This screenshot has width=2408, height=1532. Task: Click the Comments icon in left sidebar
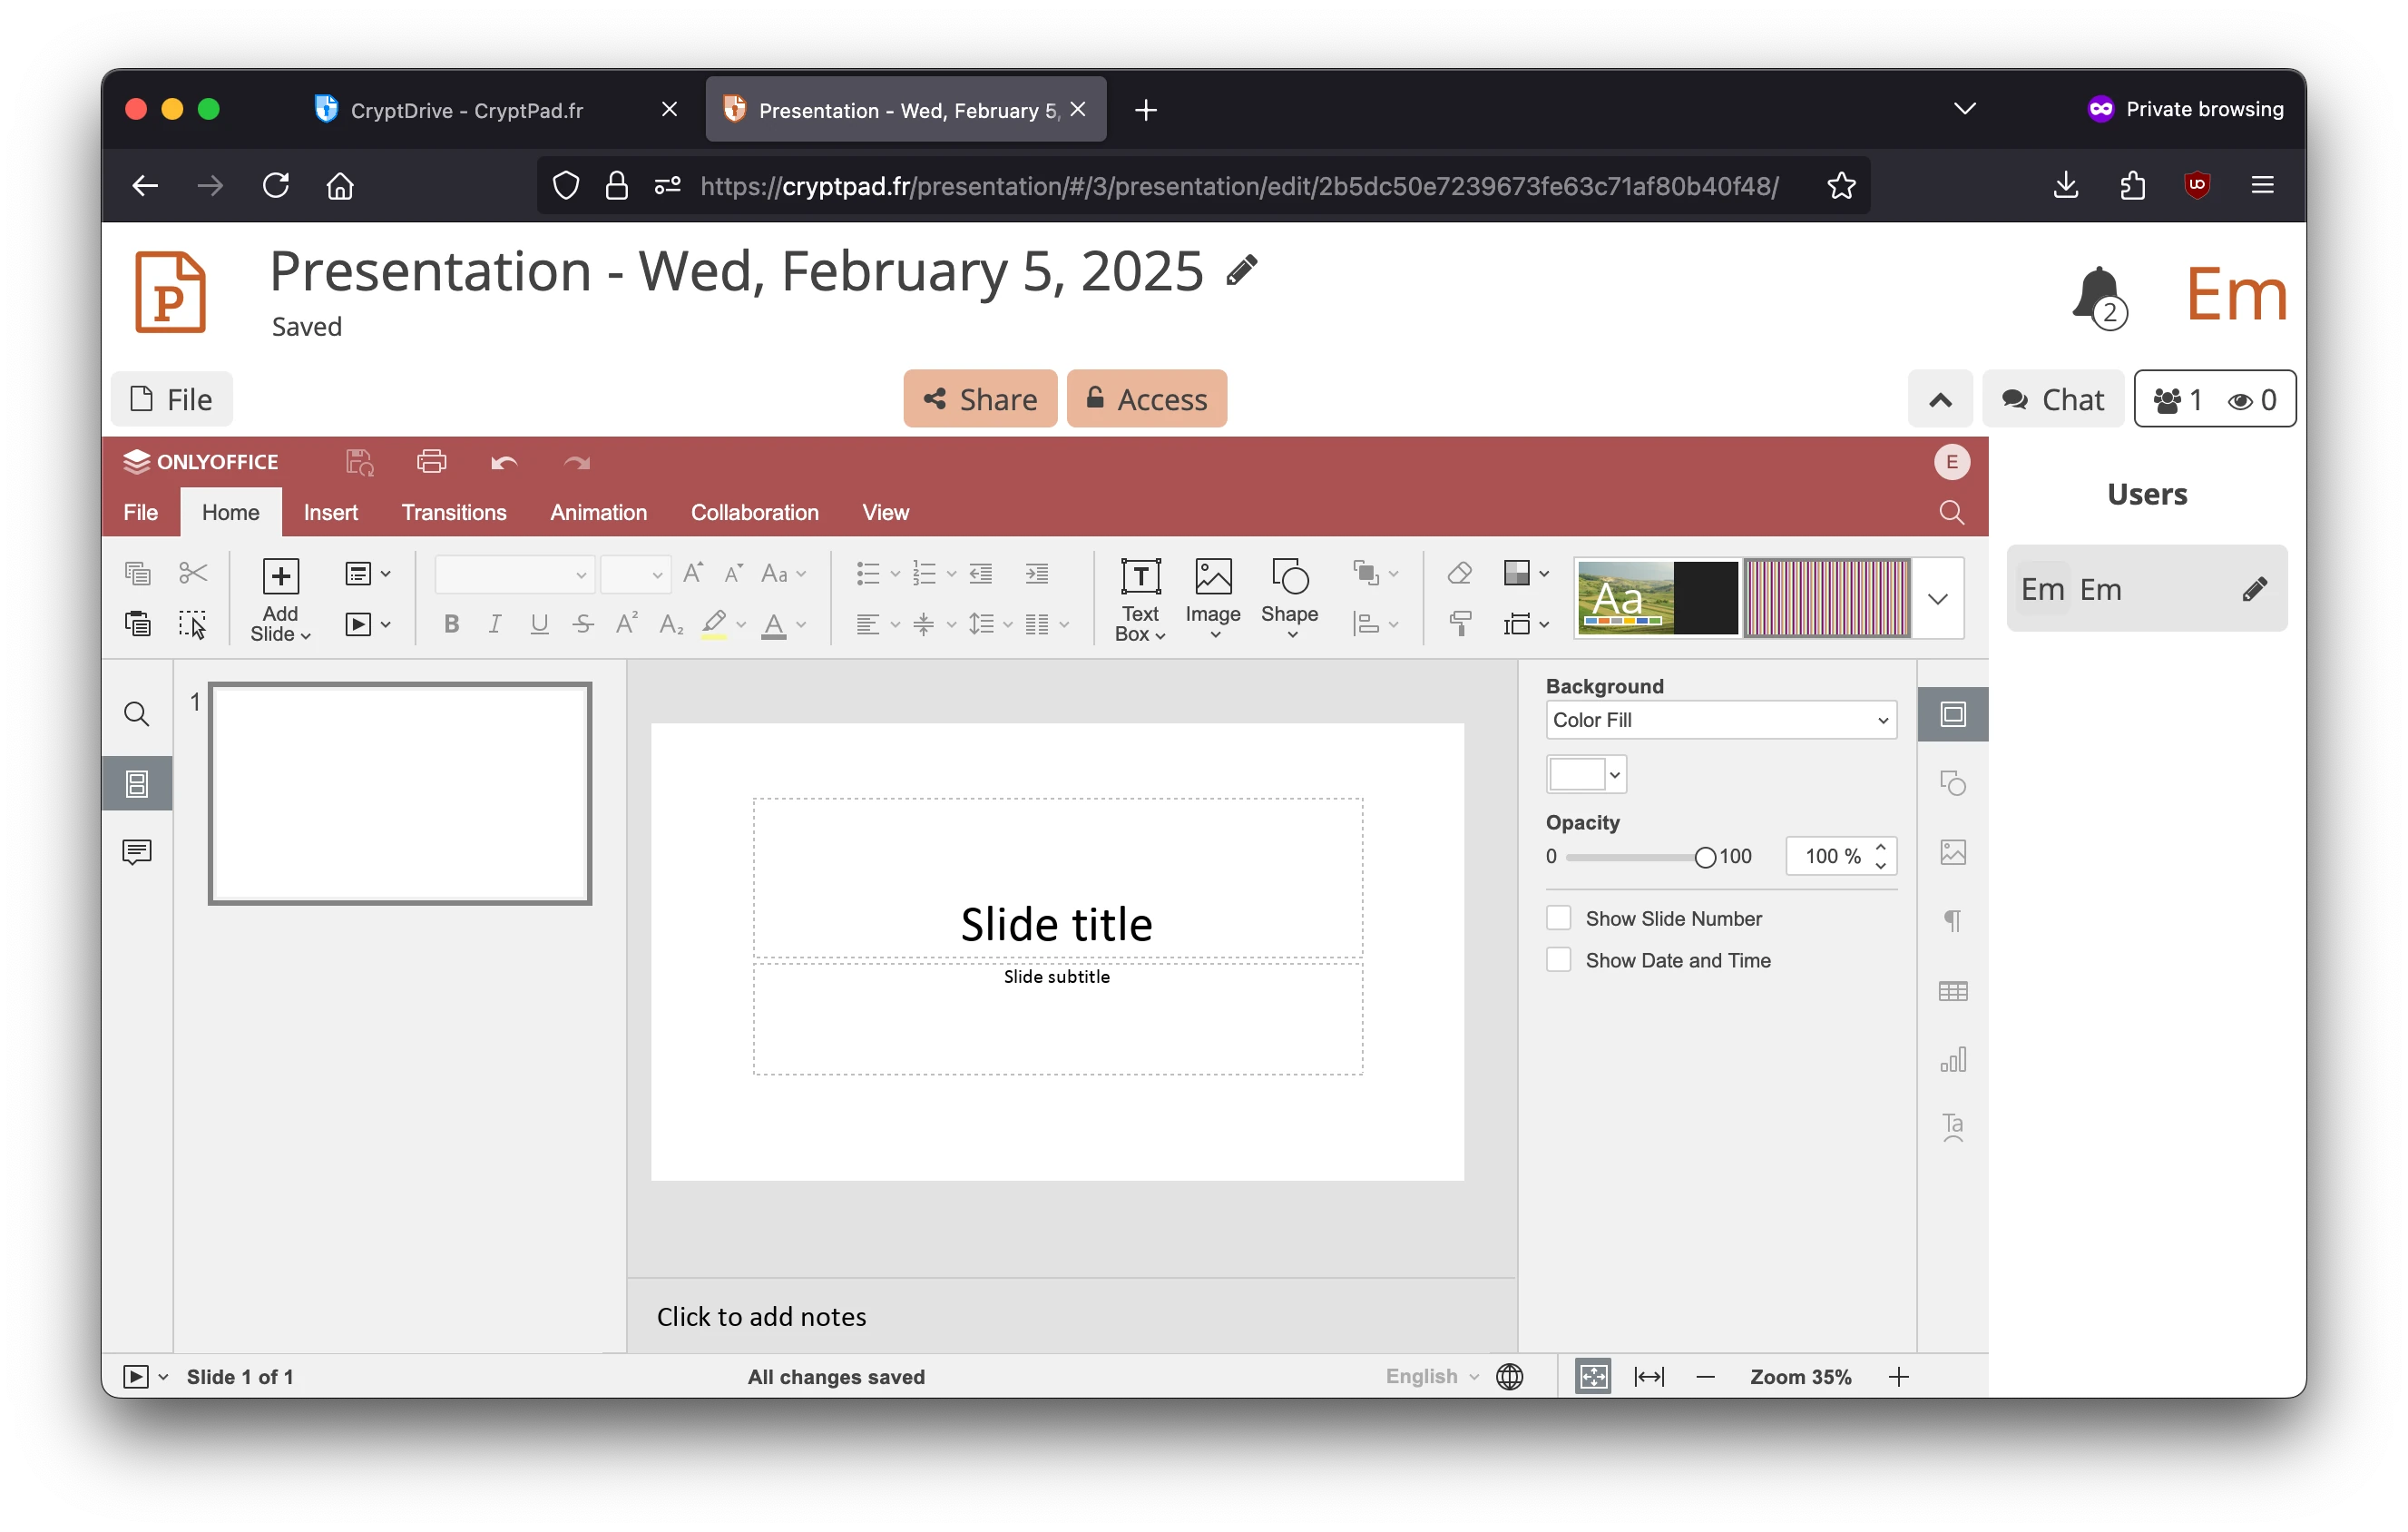coord(135,852)
